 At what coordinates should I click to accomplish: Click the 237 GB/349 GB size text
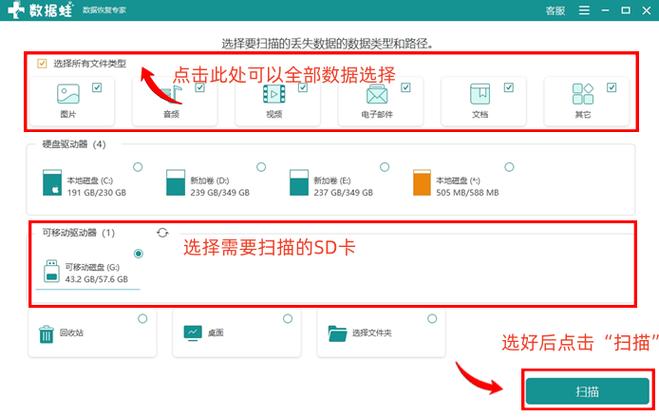[x=343, y=193]
